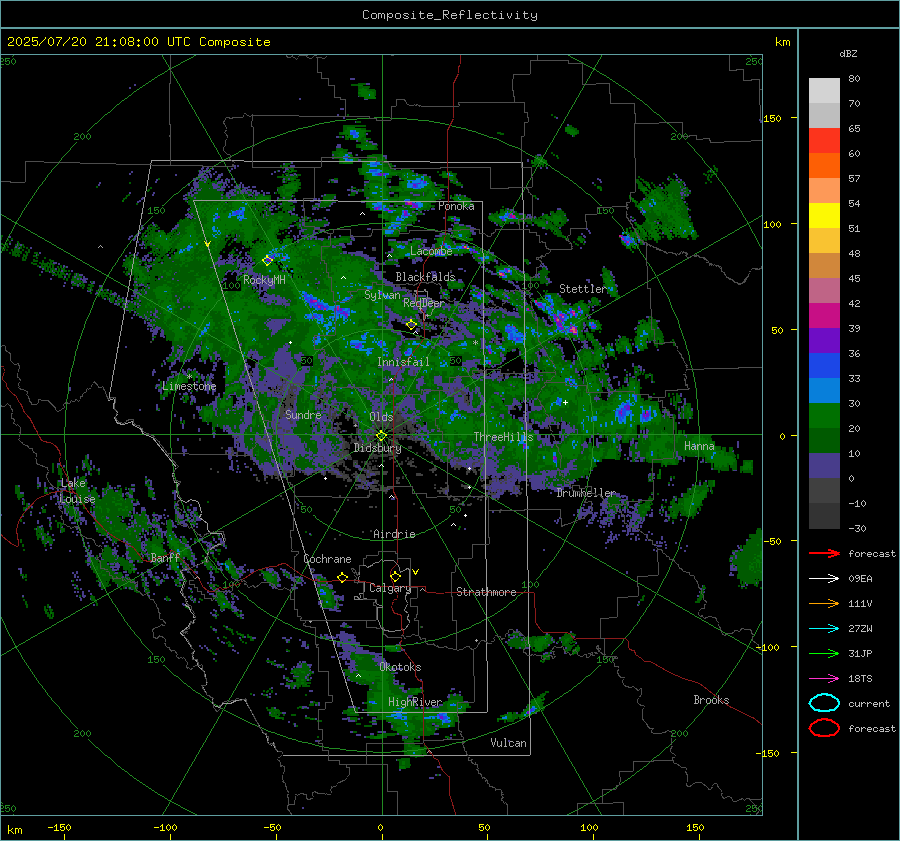This screenshot has height=841, width=900.
Task: Click the Sundre town label
Action: (303, 414)
